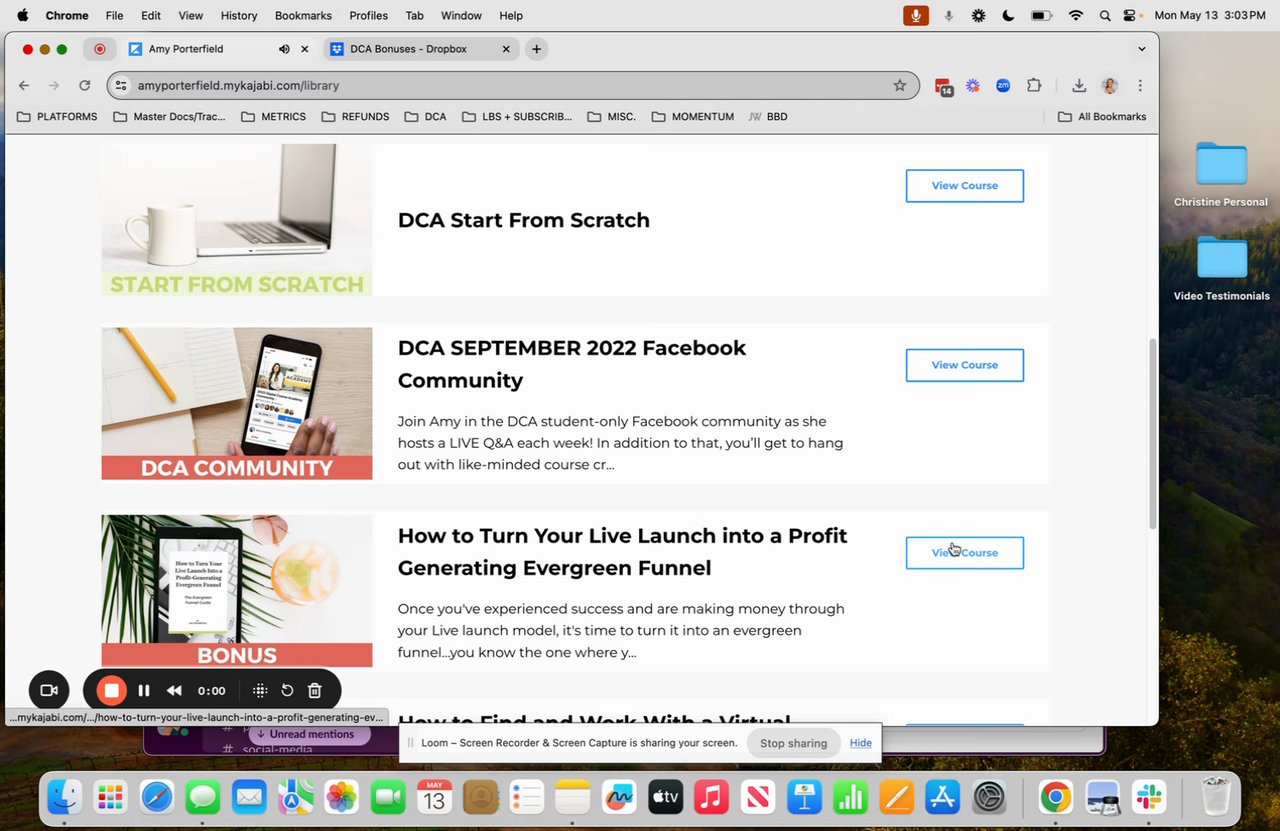Open the red extension icon with the 14 badge

[943, 87]
